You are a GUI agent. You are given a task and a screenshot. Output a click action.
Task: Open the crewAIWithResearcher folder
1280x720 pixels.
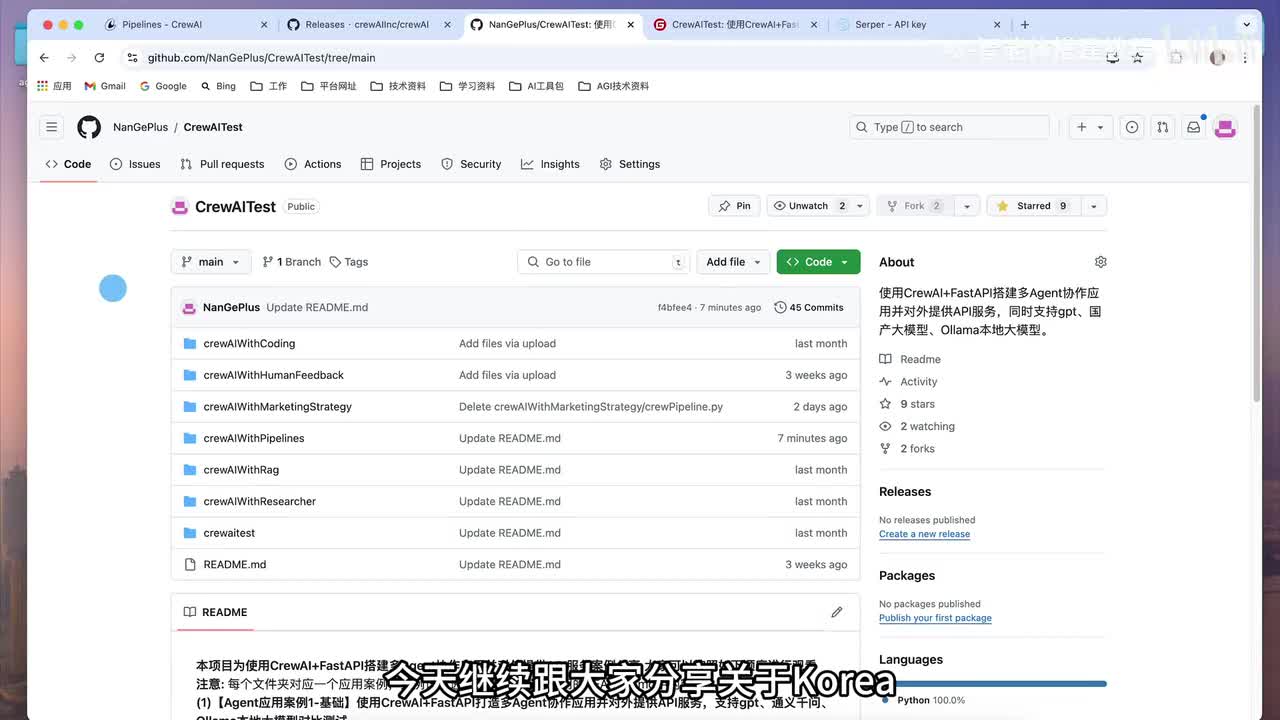pyautogui.click(x=259, y=501)
